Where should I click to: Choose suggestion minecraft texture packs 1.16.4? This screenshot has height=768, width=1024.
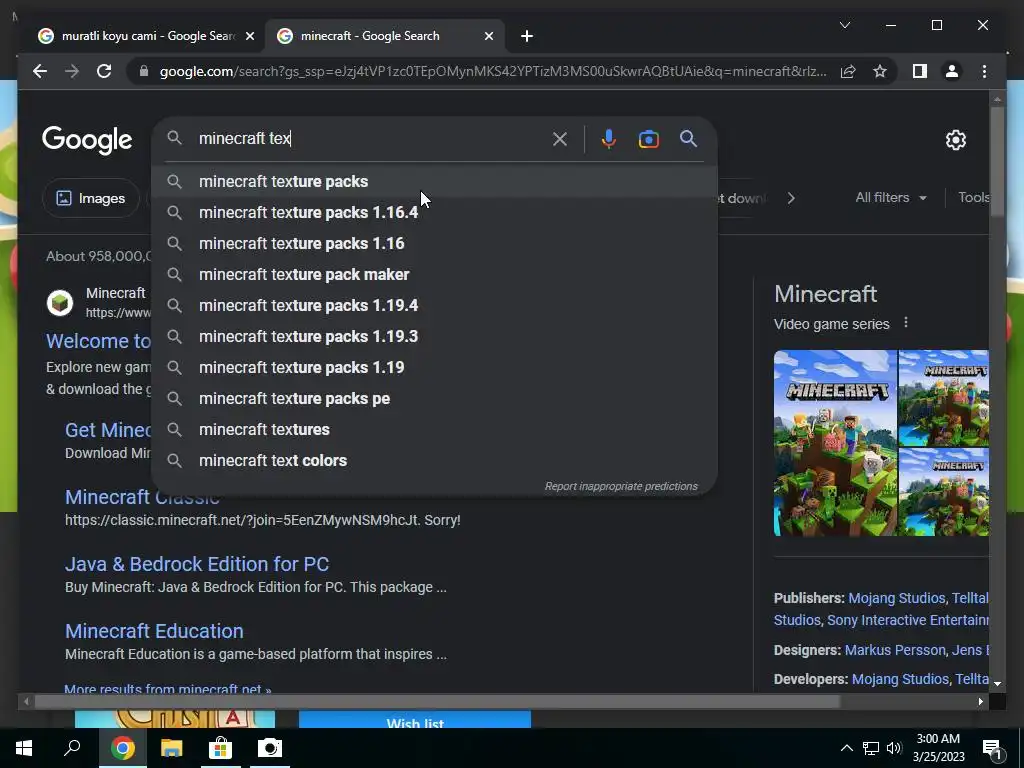[x=434, y=212]
